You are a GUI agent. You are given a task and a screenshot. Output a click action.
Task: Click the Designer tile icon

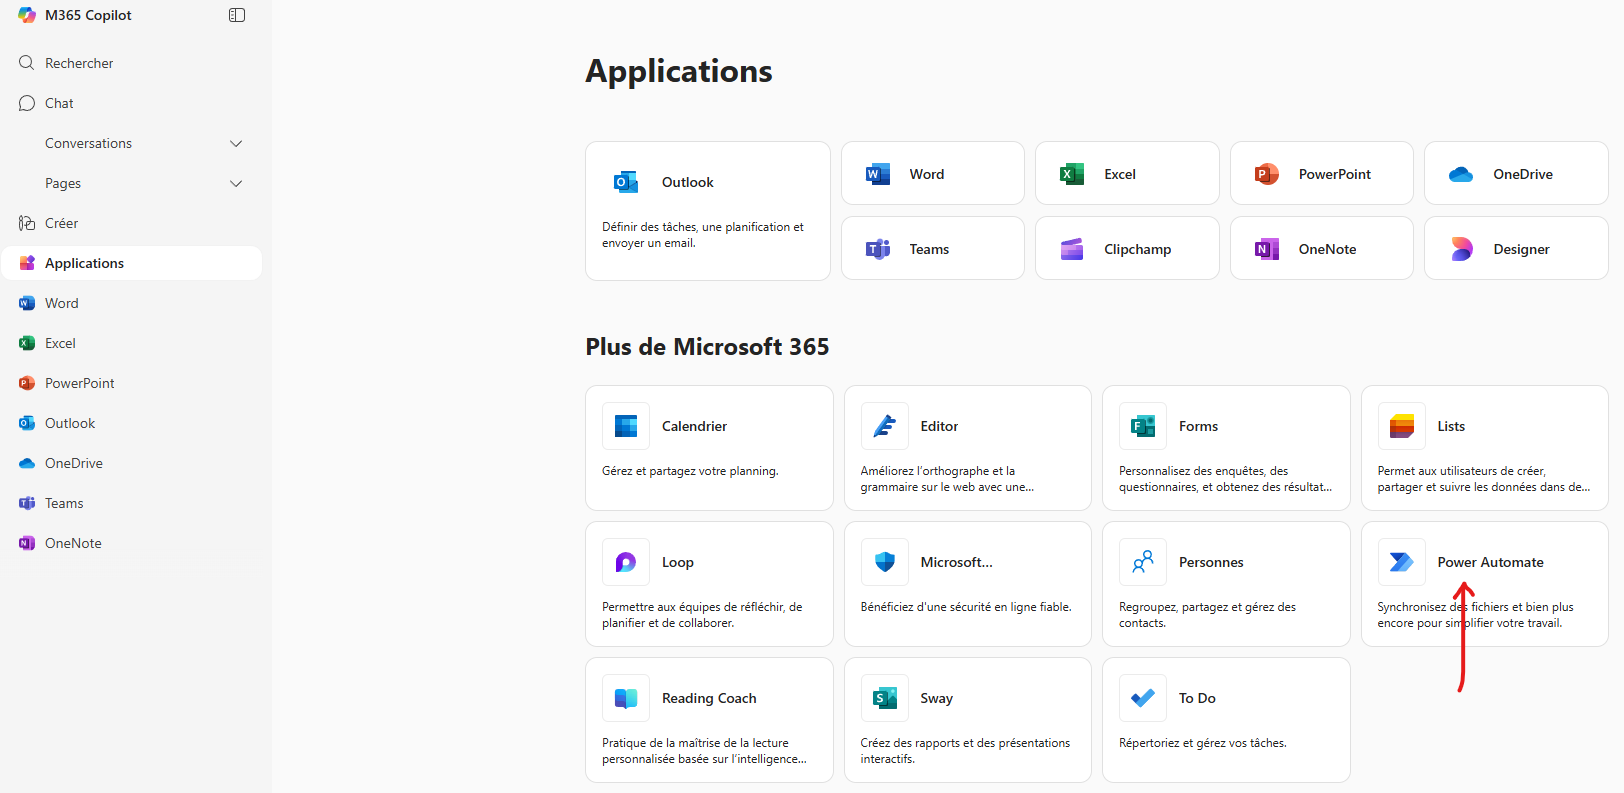(1461, 249)
